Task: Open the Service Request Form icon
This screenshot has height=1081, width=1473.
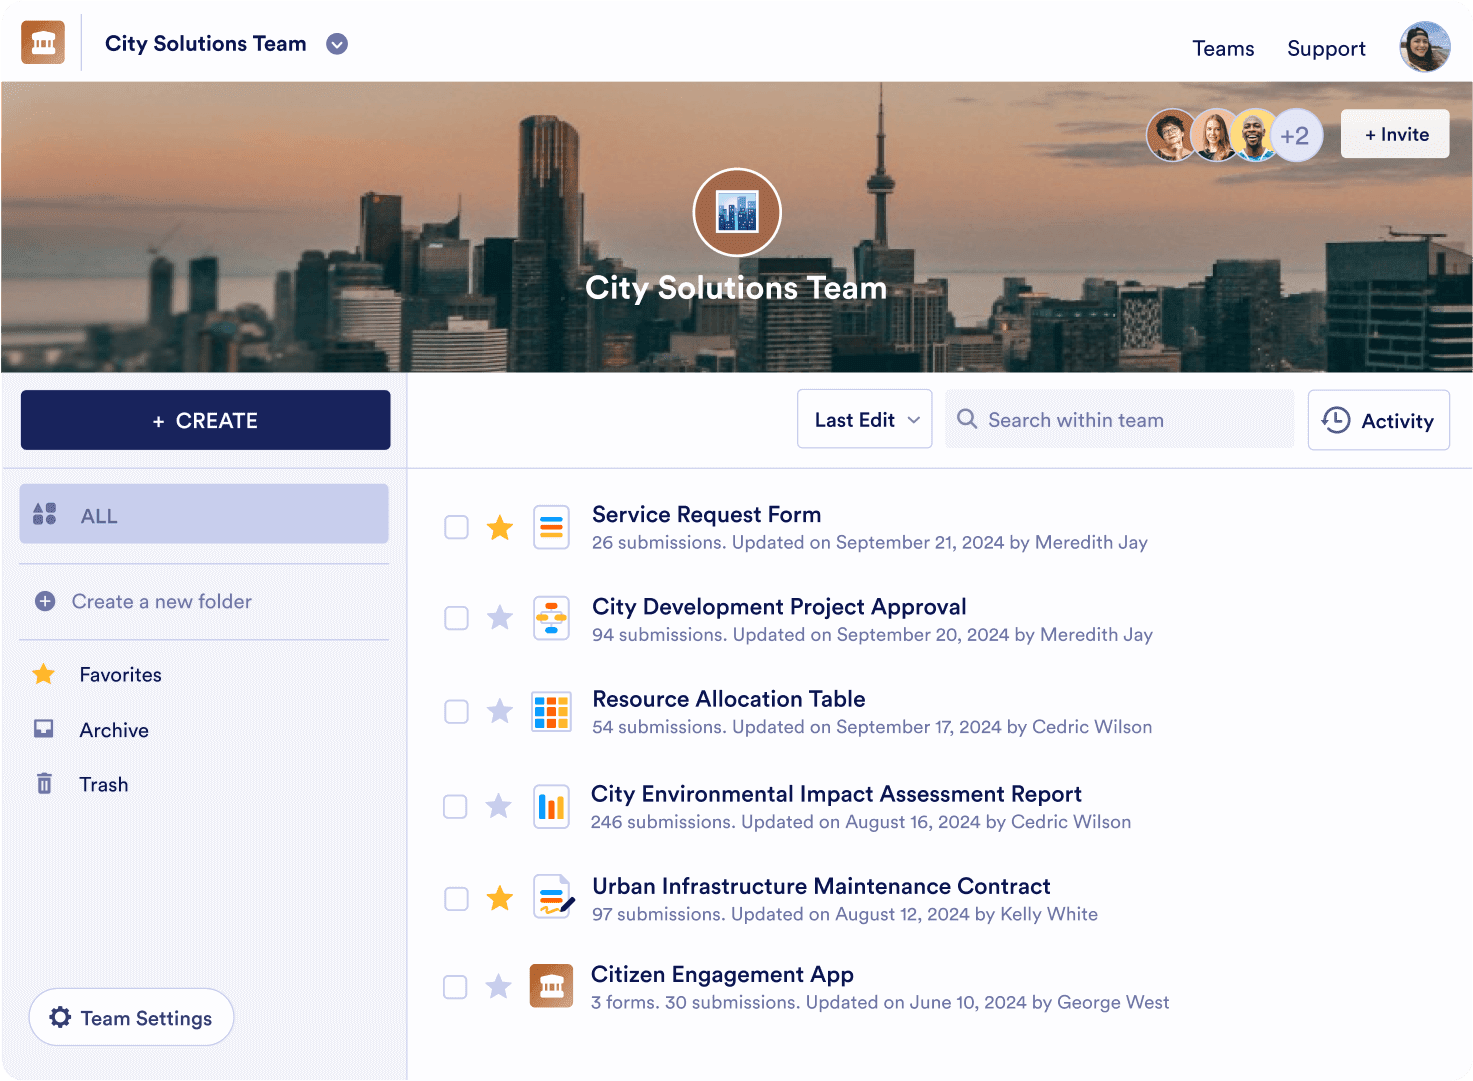Action: [551, 527]
